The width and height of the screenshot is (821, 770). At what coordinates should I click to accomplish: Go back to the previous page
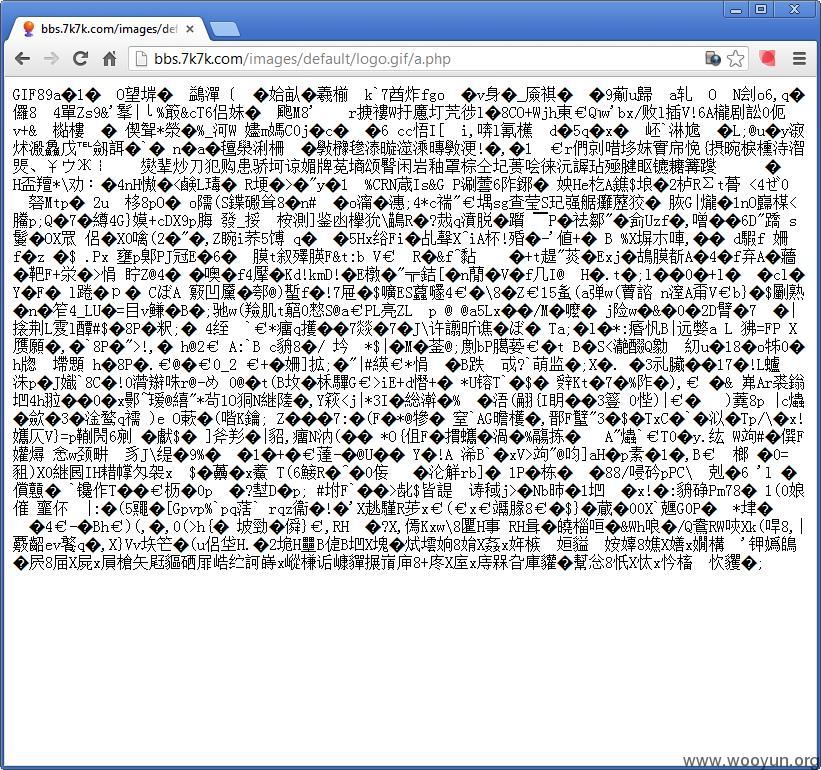pos(22,58)
